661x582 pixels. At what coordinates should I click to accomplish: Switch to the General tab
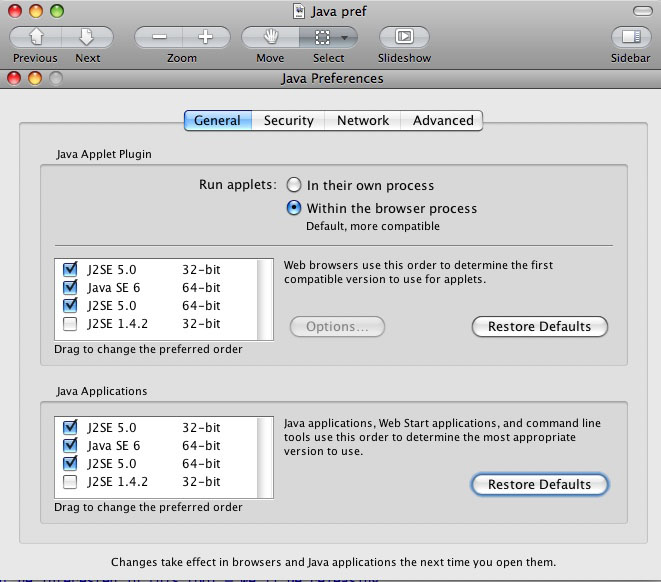pos(218,121)
